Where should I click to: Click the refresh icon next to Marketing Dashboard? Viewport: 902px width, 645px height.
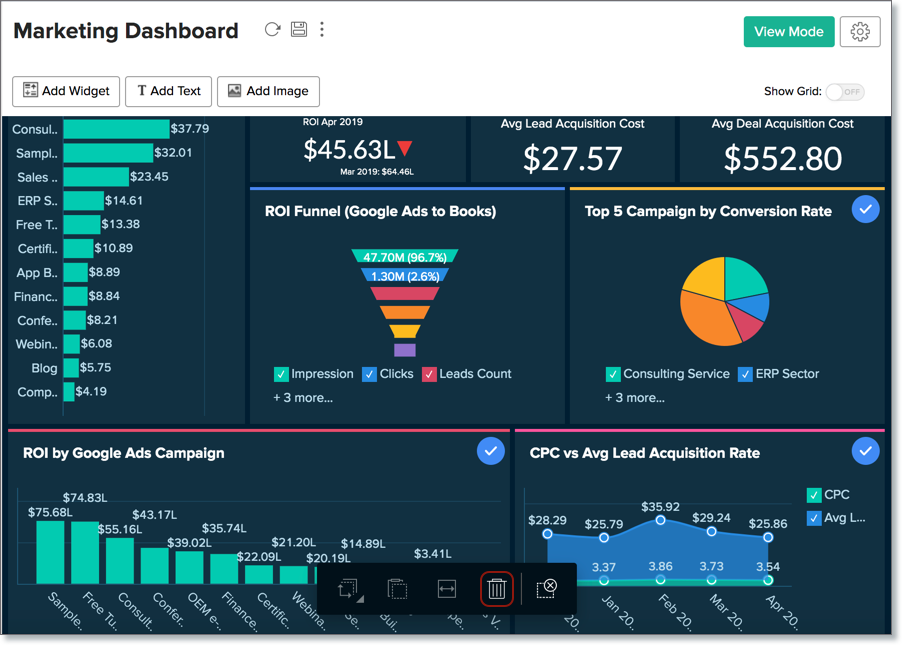272,29
